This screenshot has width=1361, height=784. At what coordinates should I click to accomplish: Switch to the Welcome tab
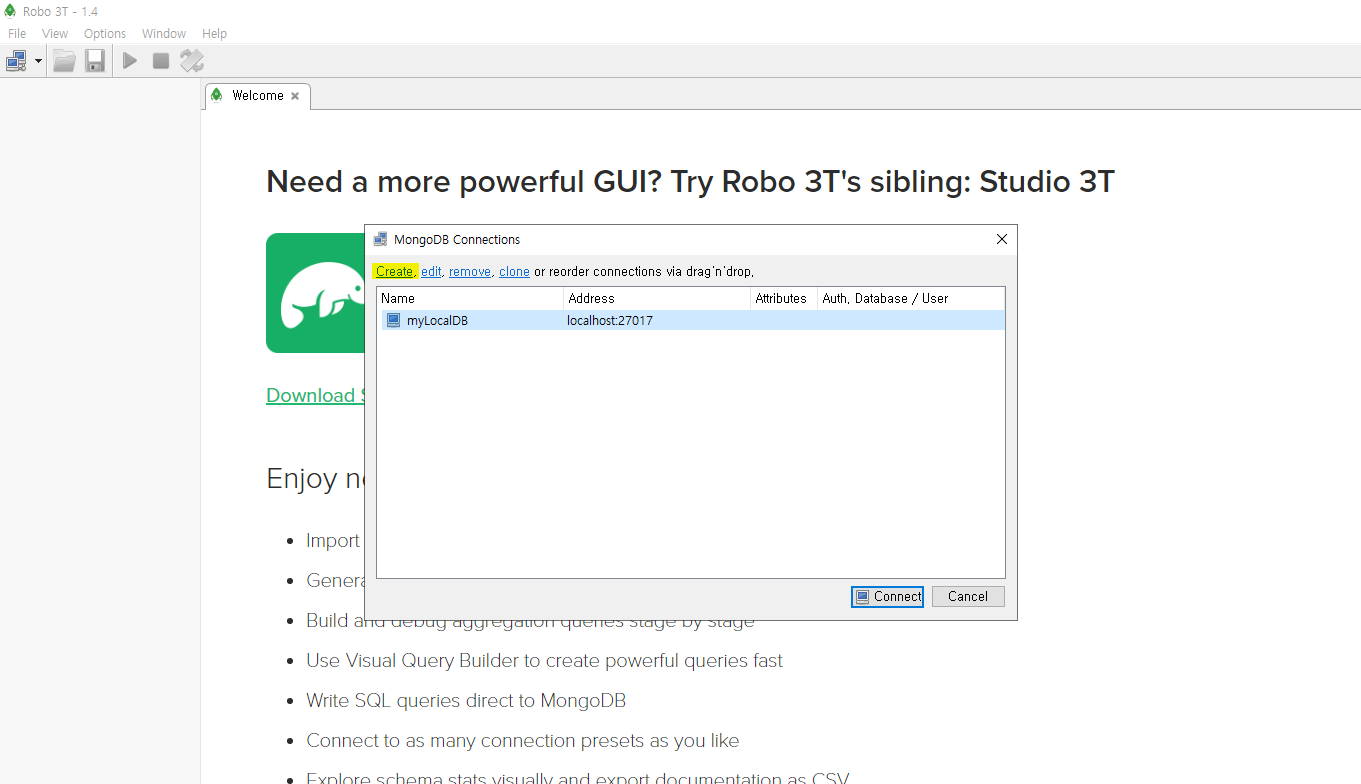pyautogui.click(x=257, y=96)
